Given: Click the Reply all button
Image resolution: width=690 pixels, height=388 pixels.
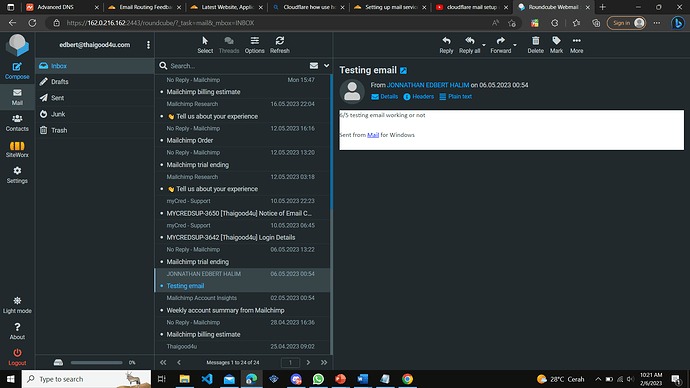Looking at the screenshot, I should click(470, 45).
